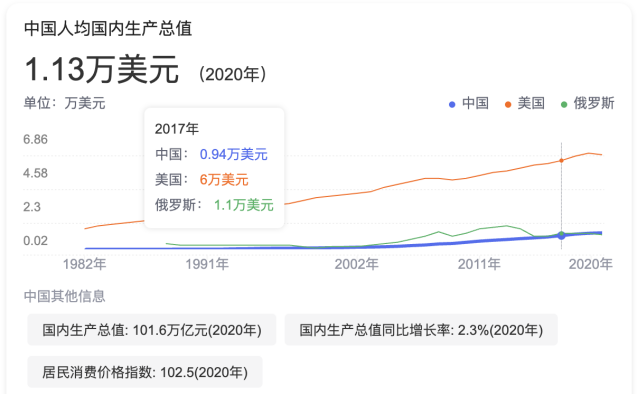The image size is (637, 394).
Task: Click the 2011年 axis label
Action: coord(479,264)
